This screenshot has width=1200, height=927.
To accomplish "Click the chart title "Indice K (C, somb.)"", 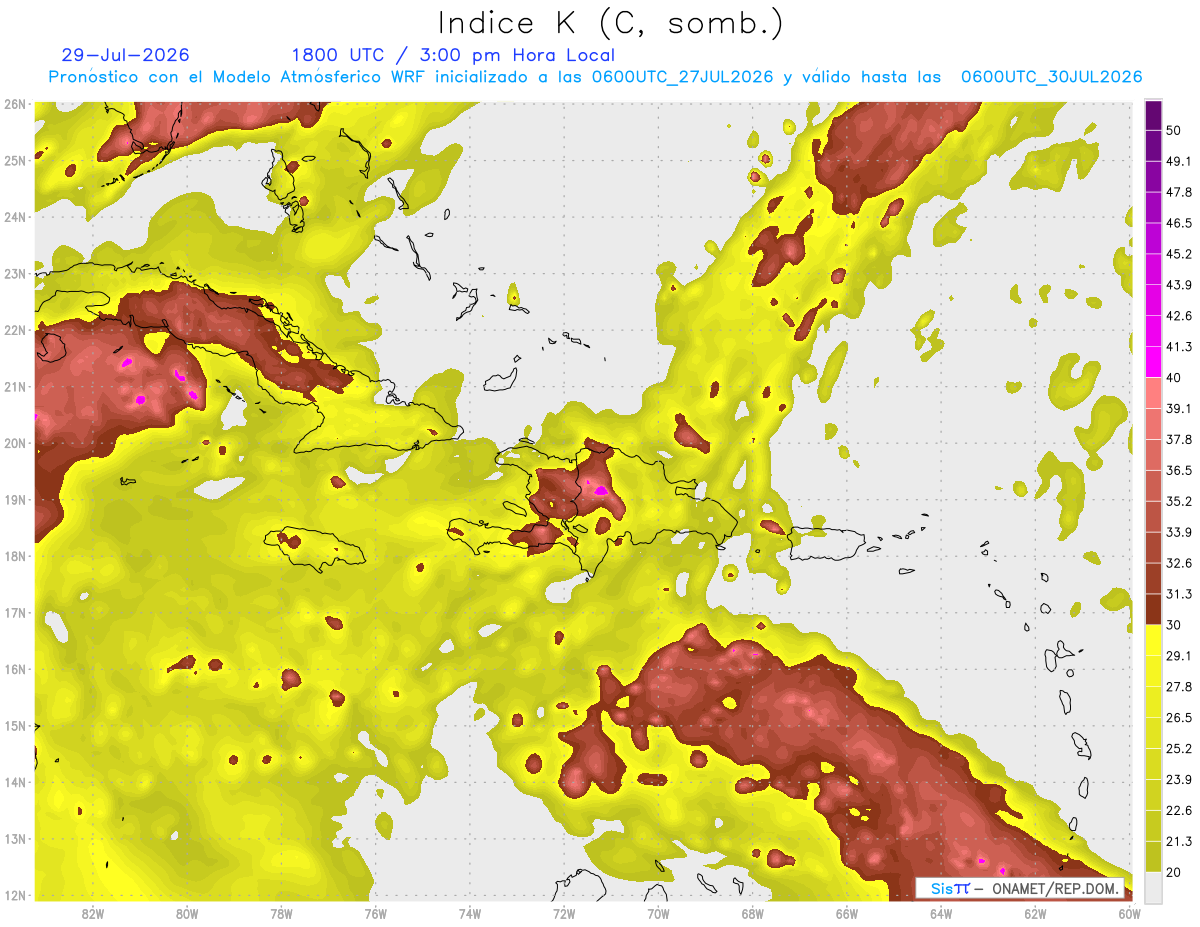I will (x=610, y=23).
